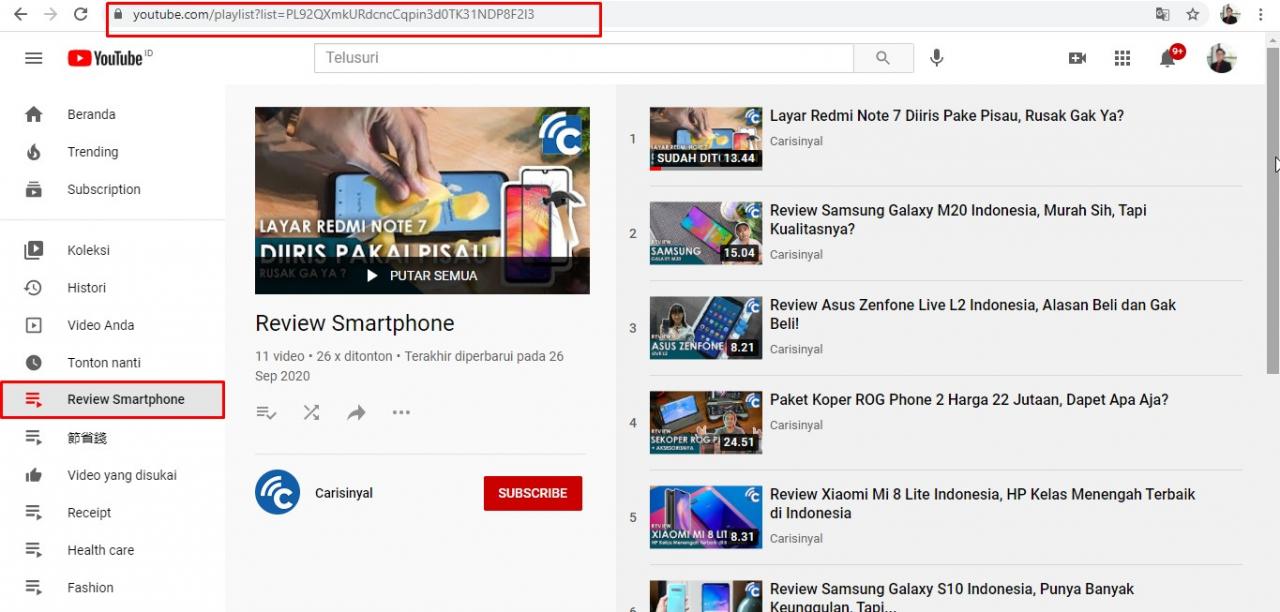Open Video yang disukai in sidebar

pos(112,475)
